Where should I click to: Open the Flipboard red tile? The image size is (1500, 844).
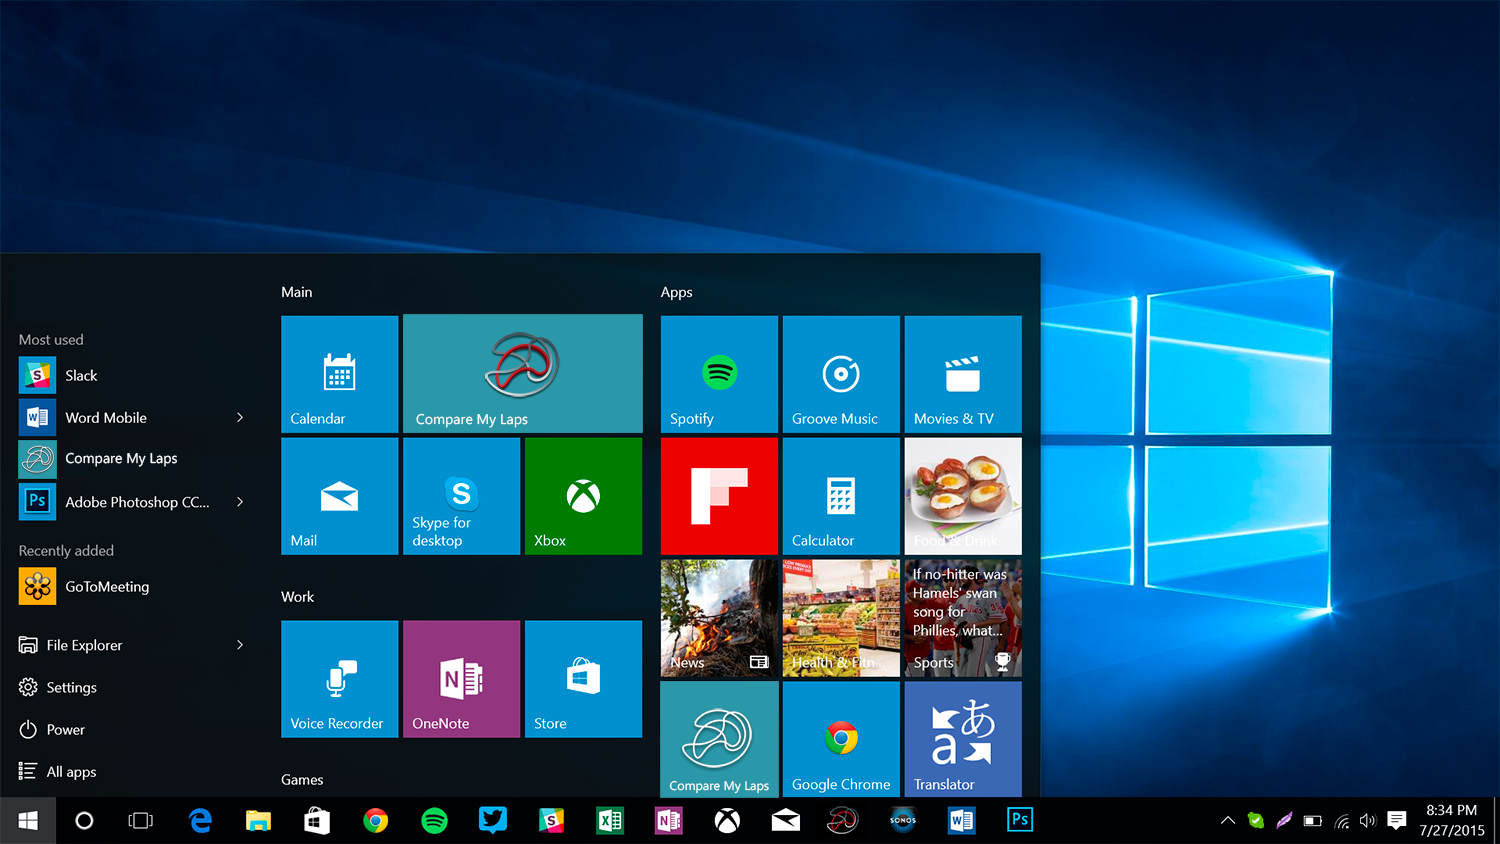719,496
